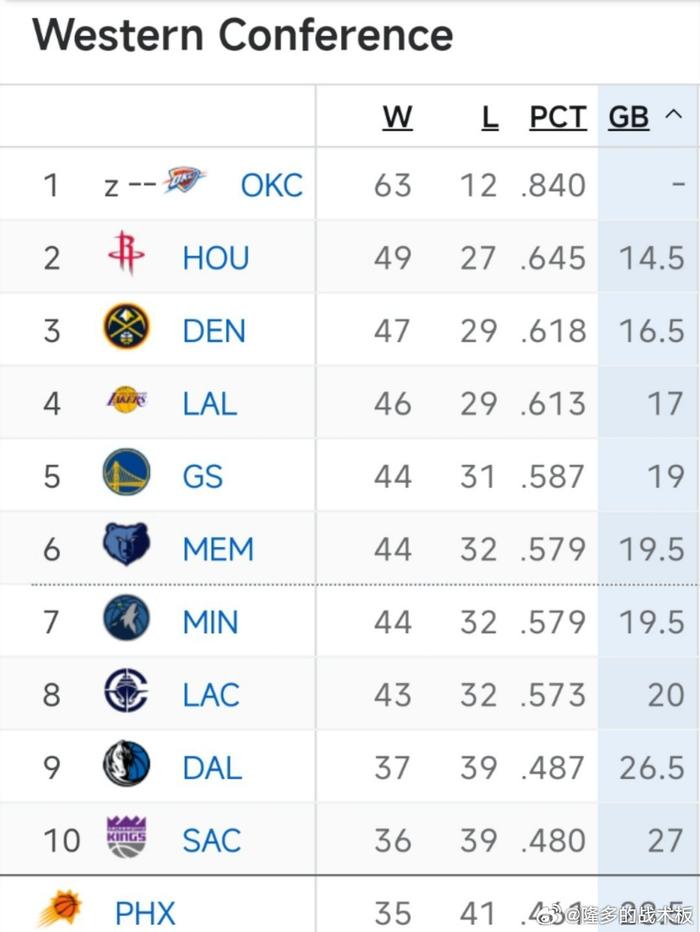Screen dimensions: 700x932
Task: Click the Oklahoma City Thunder logo
Action: 184,182
